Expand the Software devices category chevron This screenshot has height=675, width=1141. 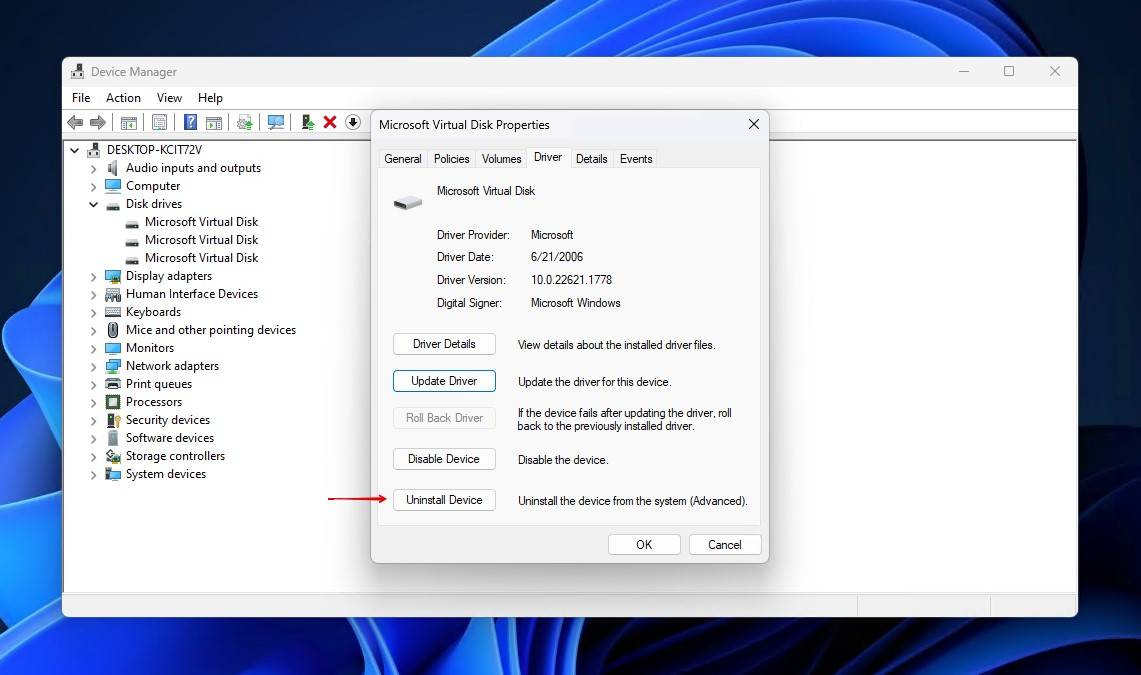[93, 439]
